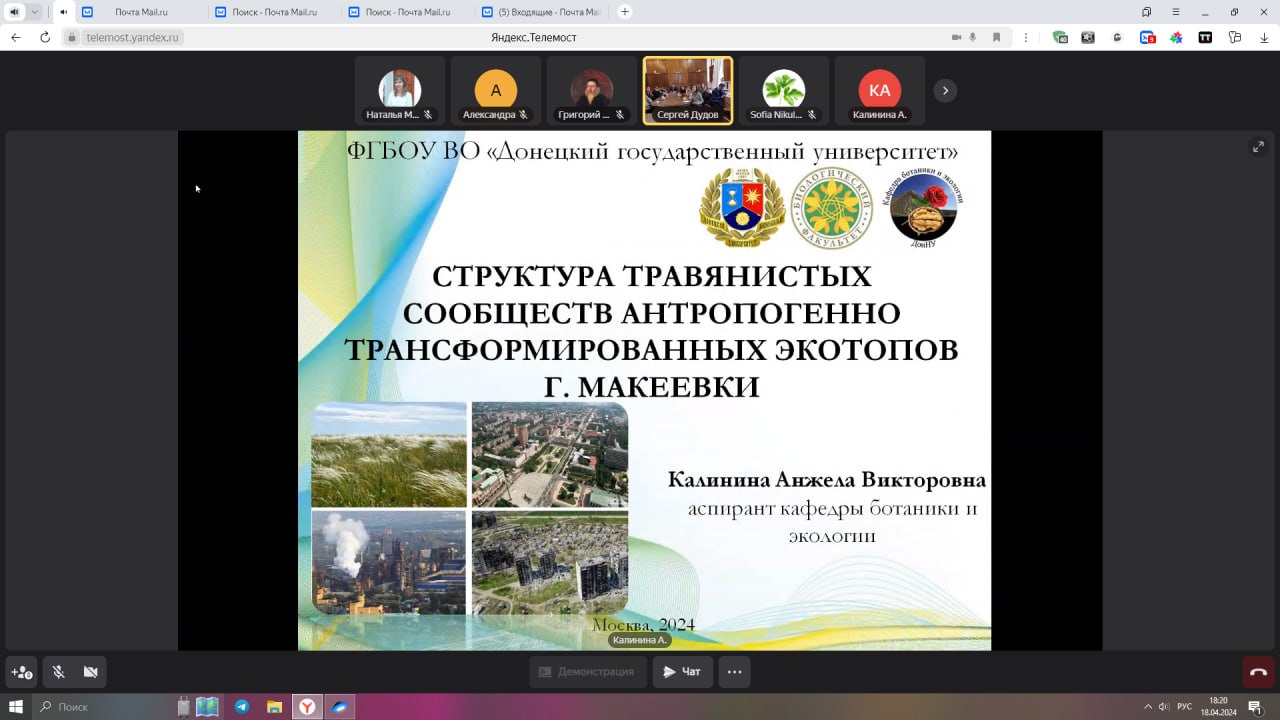Click the colorful pinwheel extension icon
Screen dimensions: 1280x720
[1176, 37]
